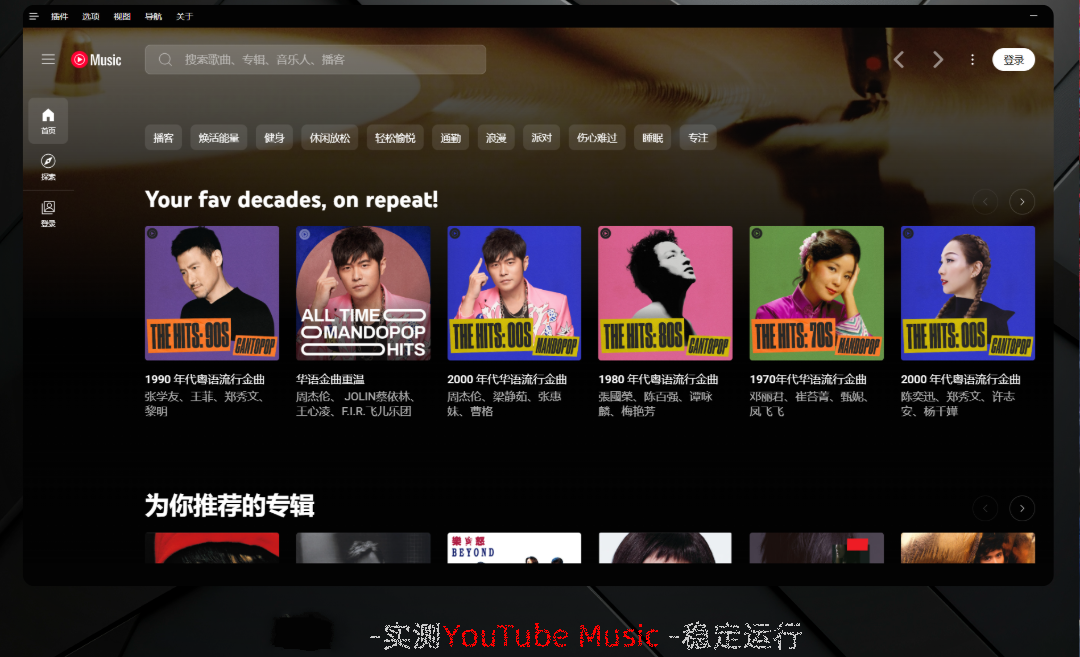Click the 登录 sign-in button
Viewport: 1080px width, 657px height.
[x=1013, y=60]
